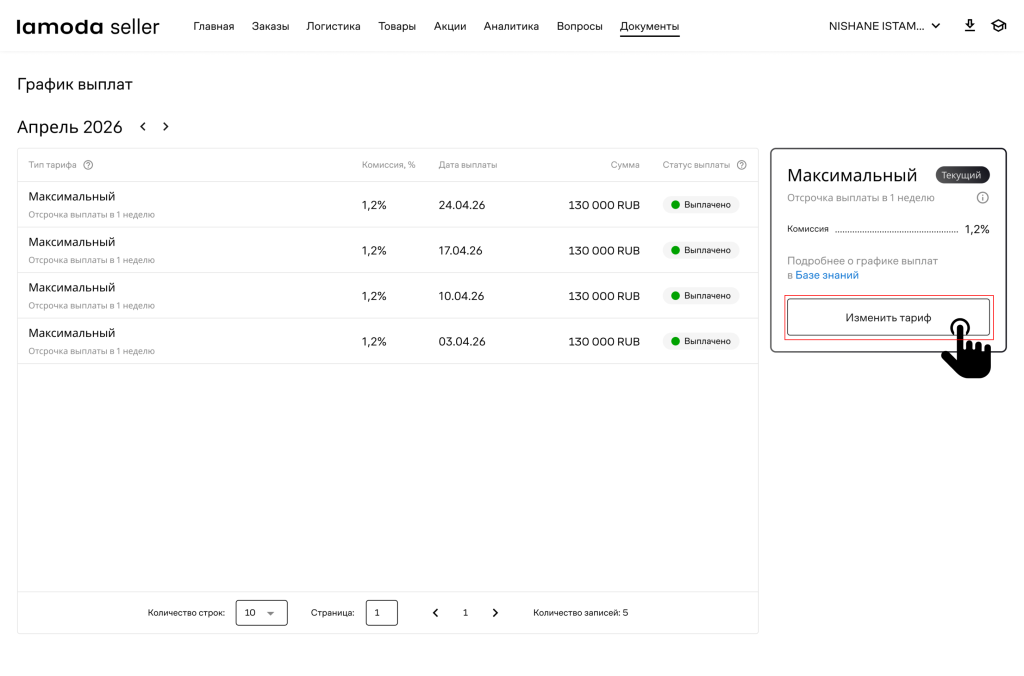Open the graduation cap training icon
Viewport: 1024px width, 676px height.
[x=998, y=26]
